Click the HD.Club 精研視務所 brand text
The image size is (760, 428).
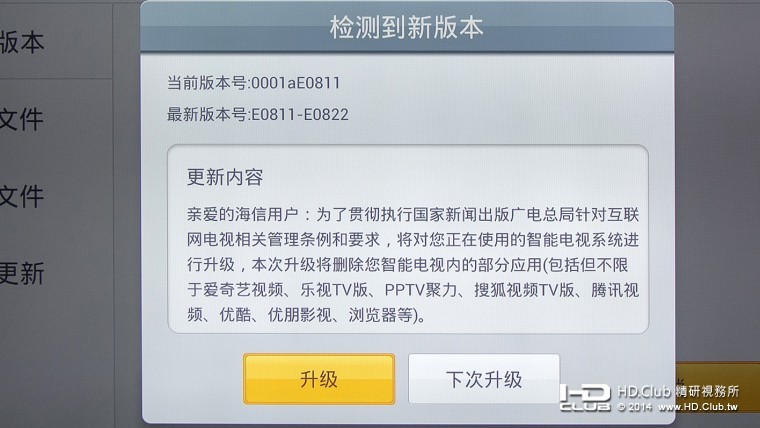tap(678, 391)
